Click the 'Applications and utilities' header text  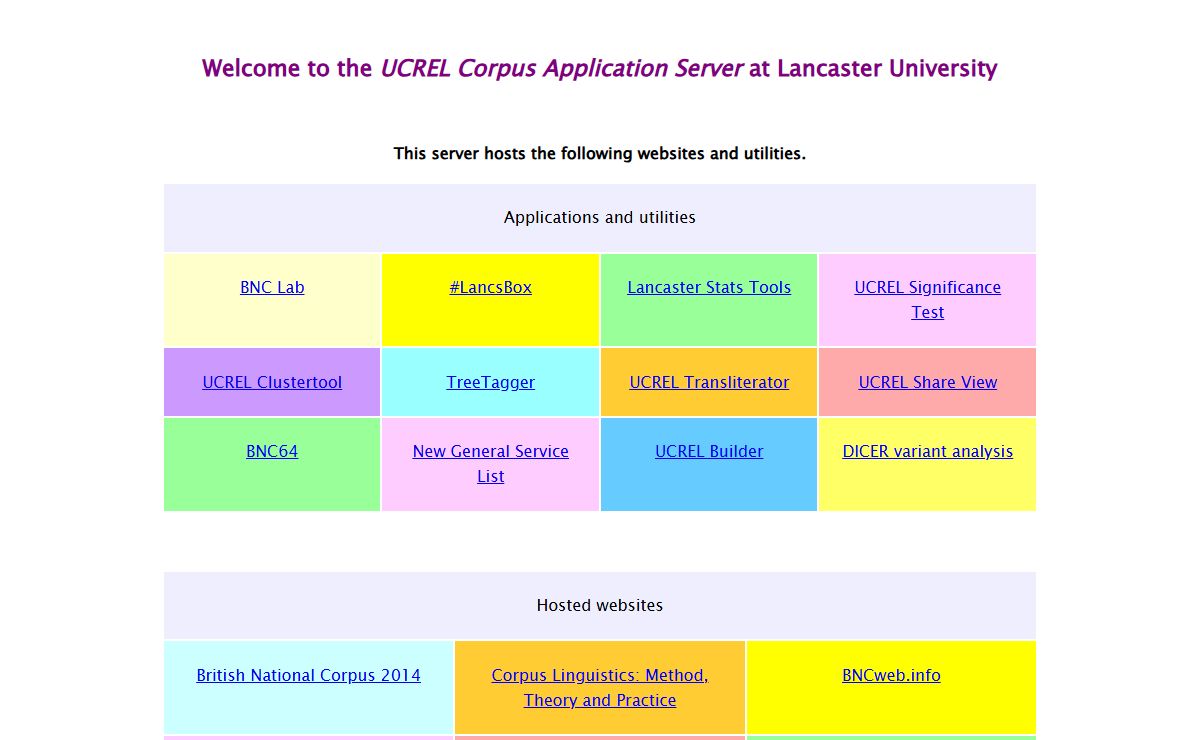(x=600, y=217)
